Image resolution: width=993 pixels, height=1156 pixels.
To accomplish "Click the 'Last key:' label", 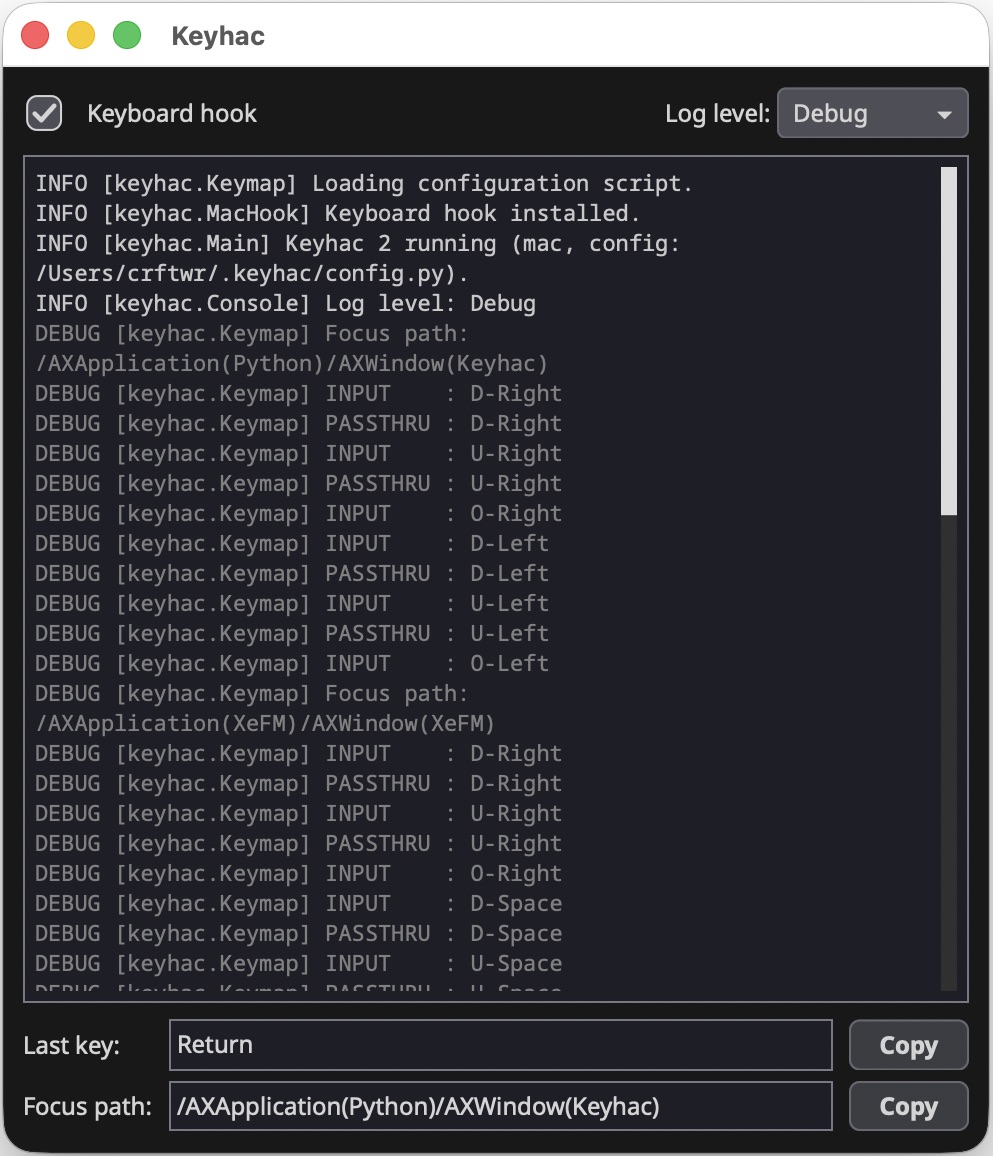I will tap(72, 1045).
